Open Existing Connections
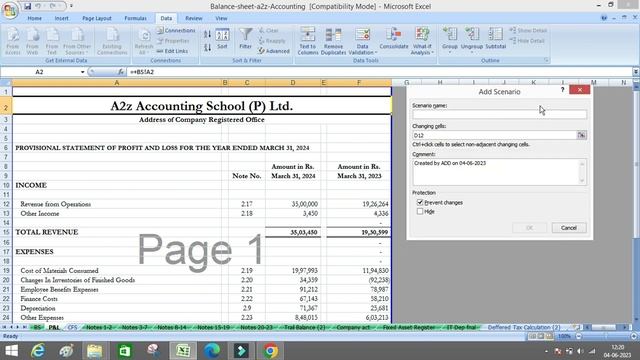 click(112, 41)
